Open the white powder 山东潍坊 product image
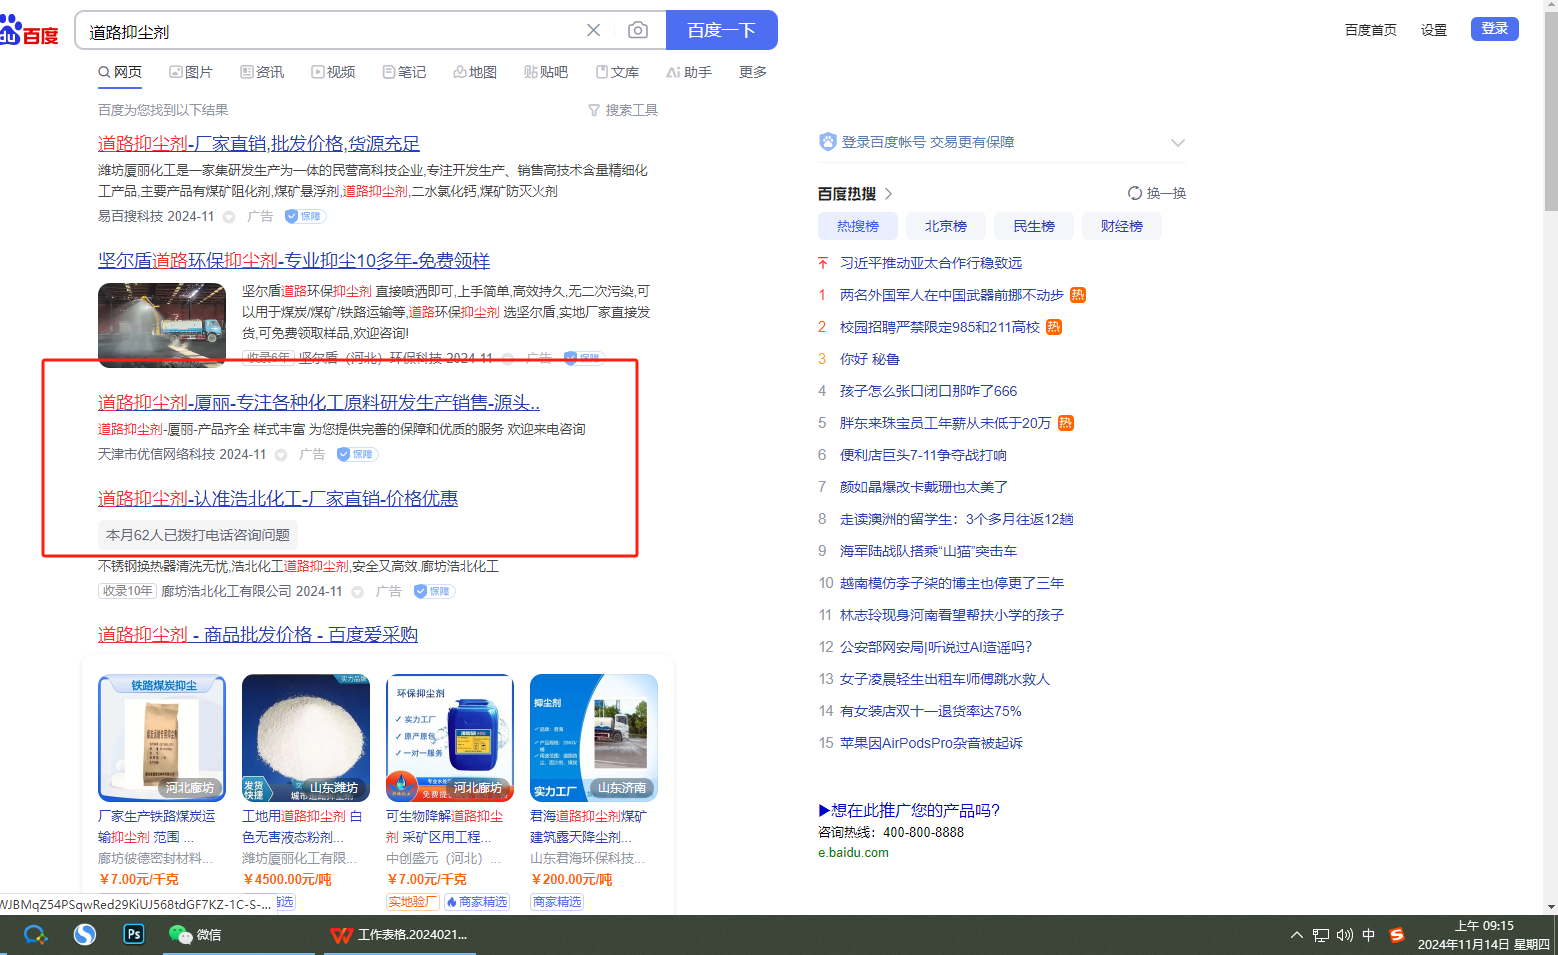This screenshot has width=1558, height=955. click(306, 738)
